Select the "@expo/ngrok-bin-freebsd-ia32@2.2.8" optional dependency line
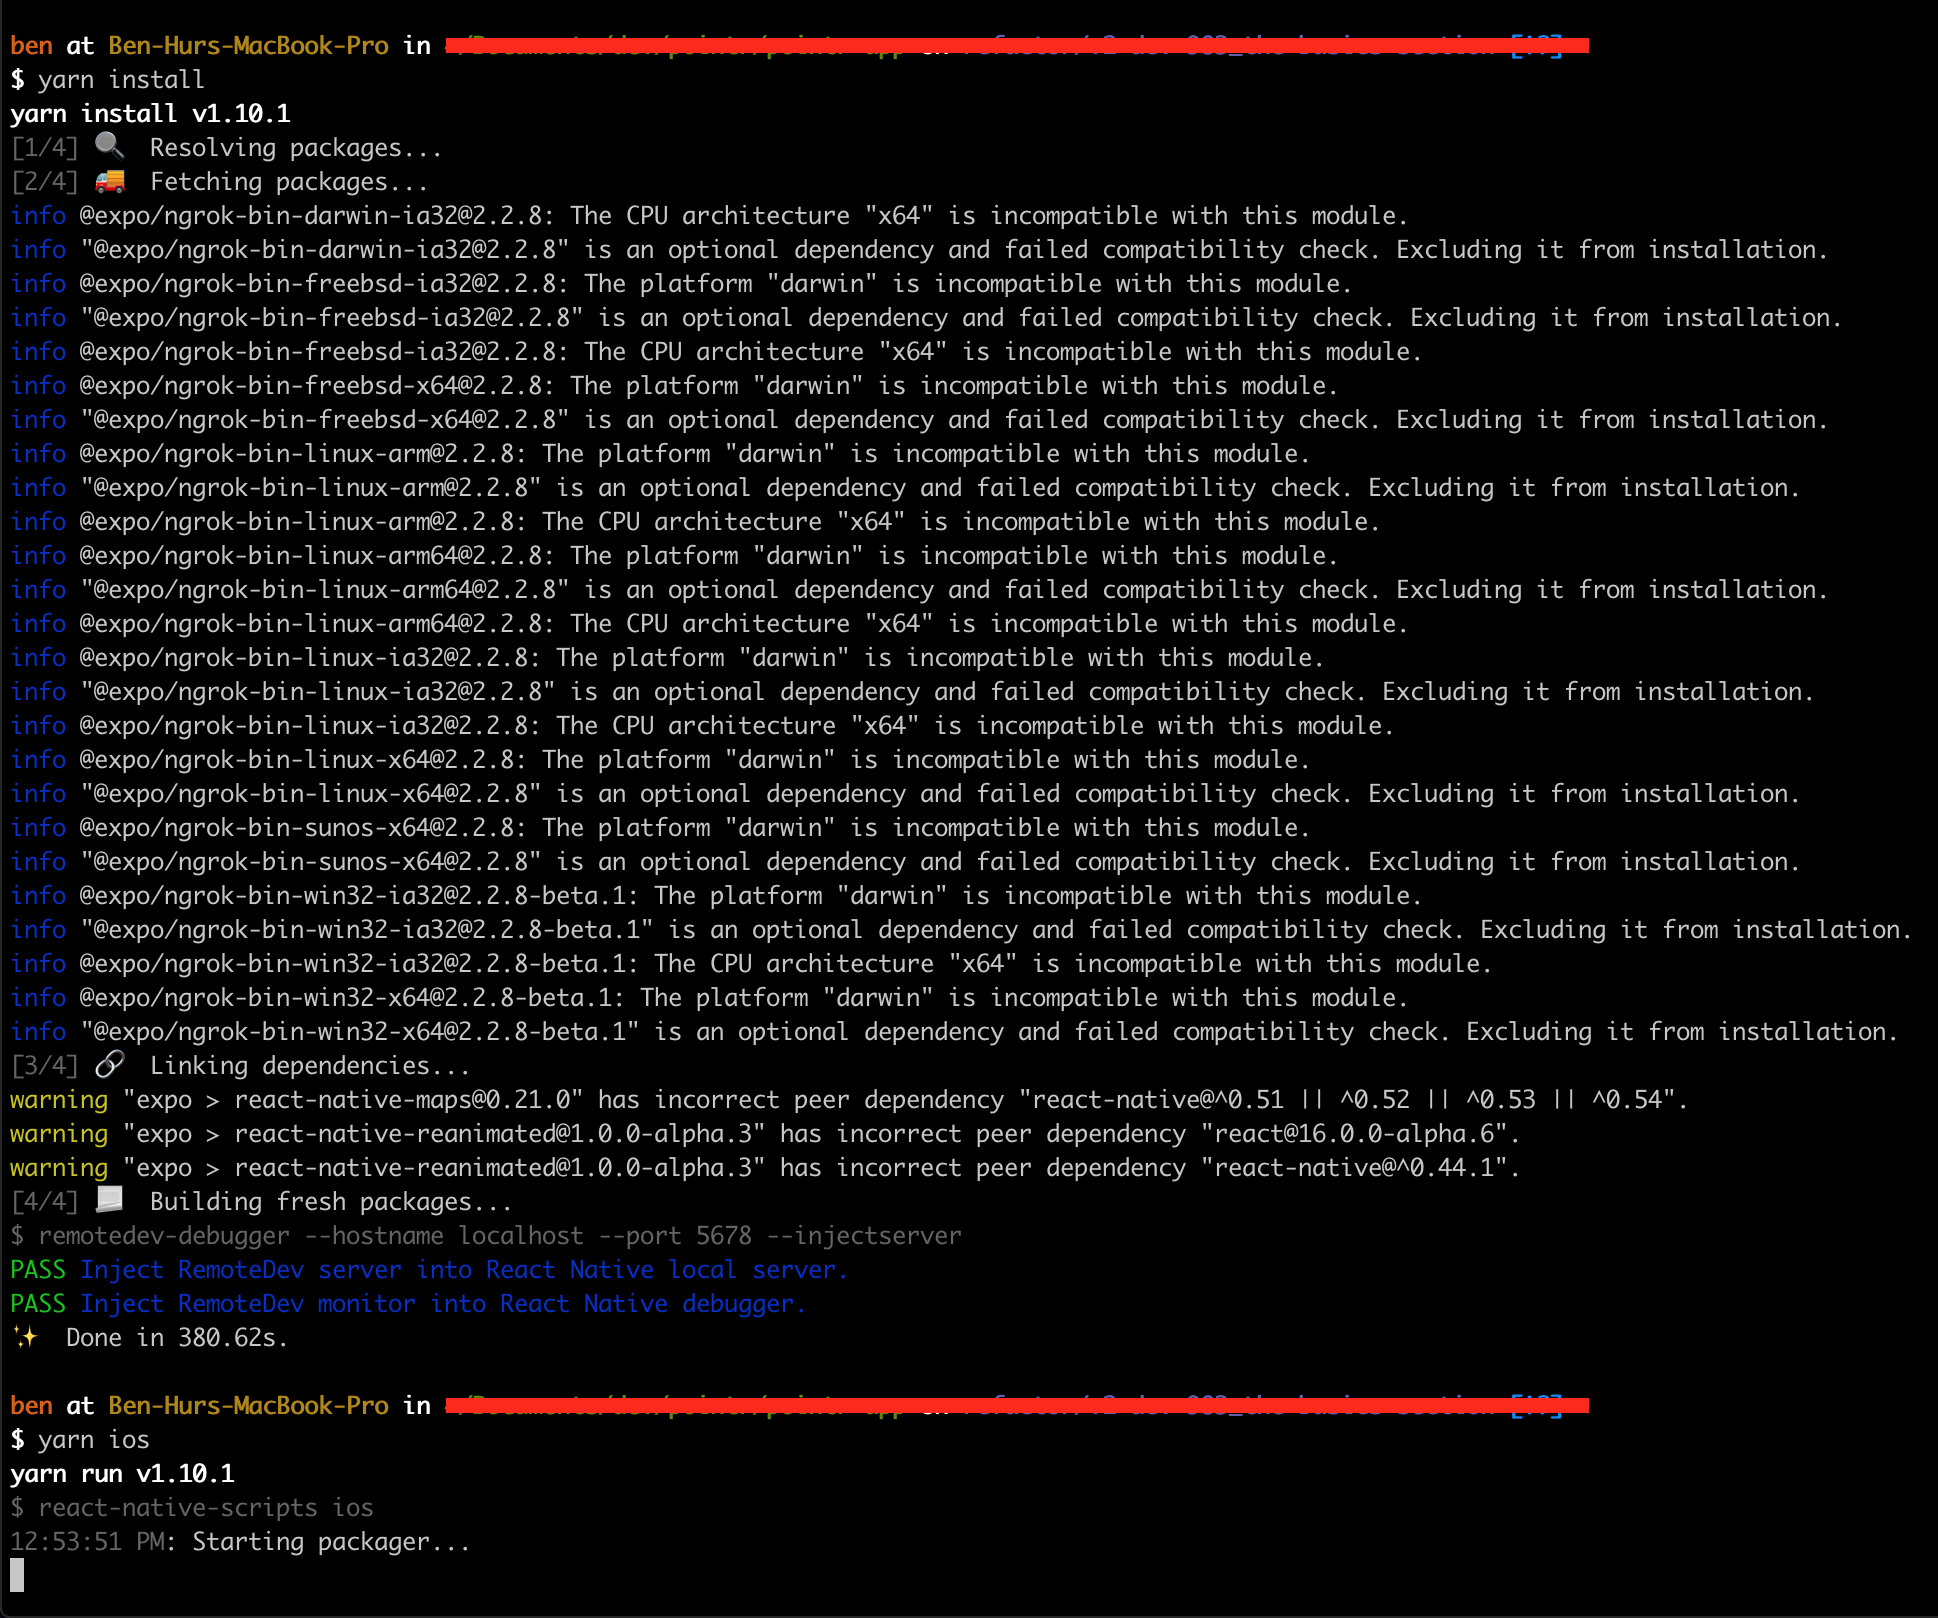1938x1618 pixels. point(926,318)
